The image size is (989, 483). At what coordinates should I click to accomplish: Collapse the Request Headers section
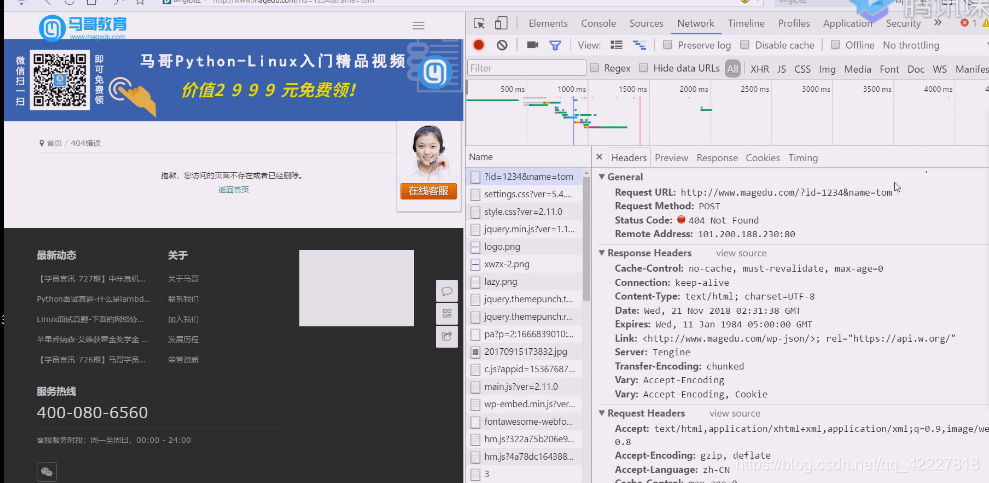[602, 414]
